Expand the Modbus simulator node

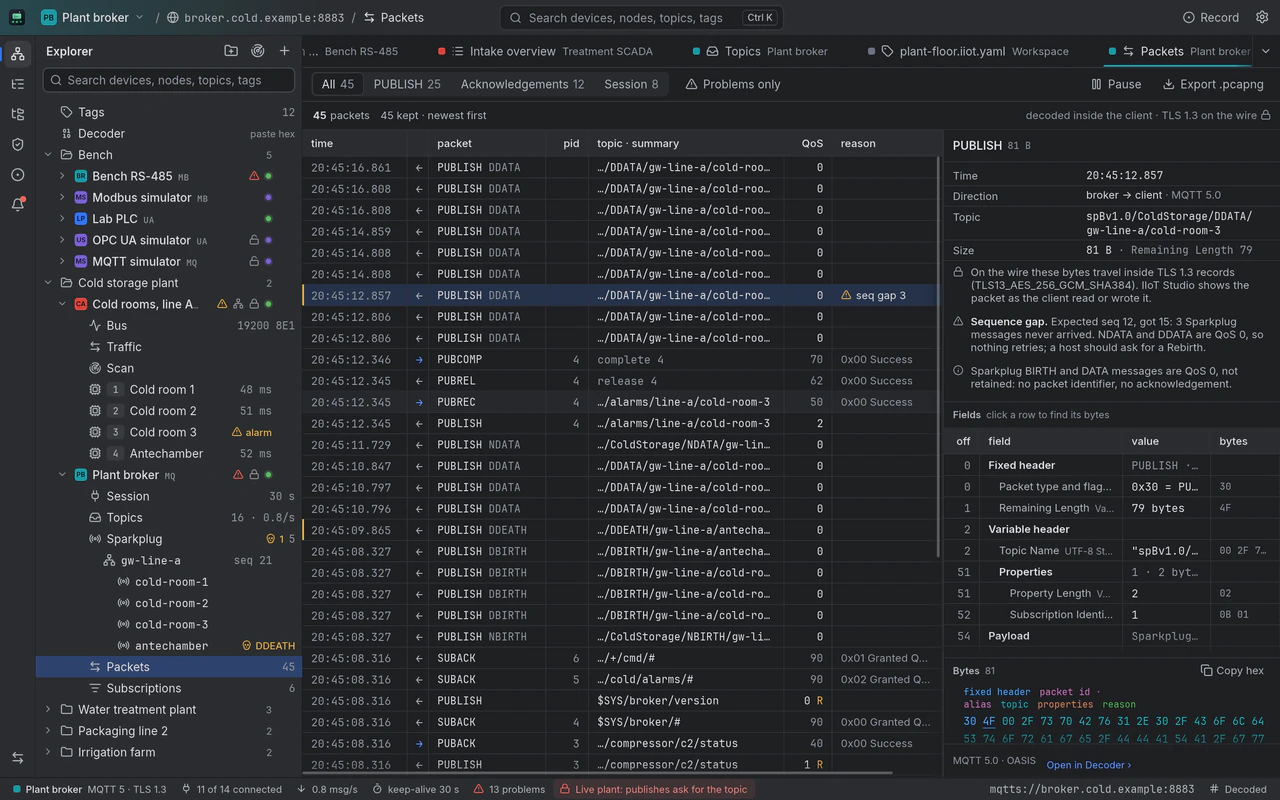(x=62, y=197)
